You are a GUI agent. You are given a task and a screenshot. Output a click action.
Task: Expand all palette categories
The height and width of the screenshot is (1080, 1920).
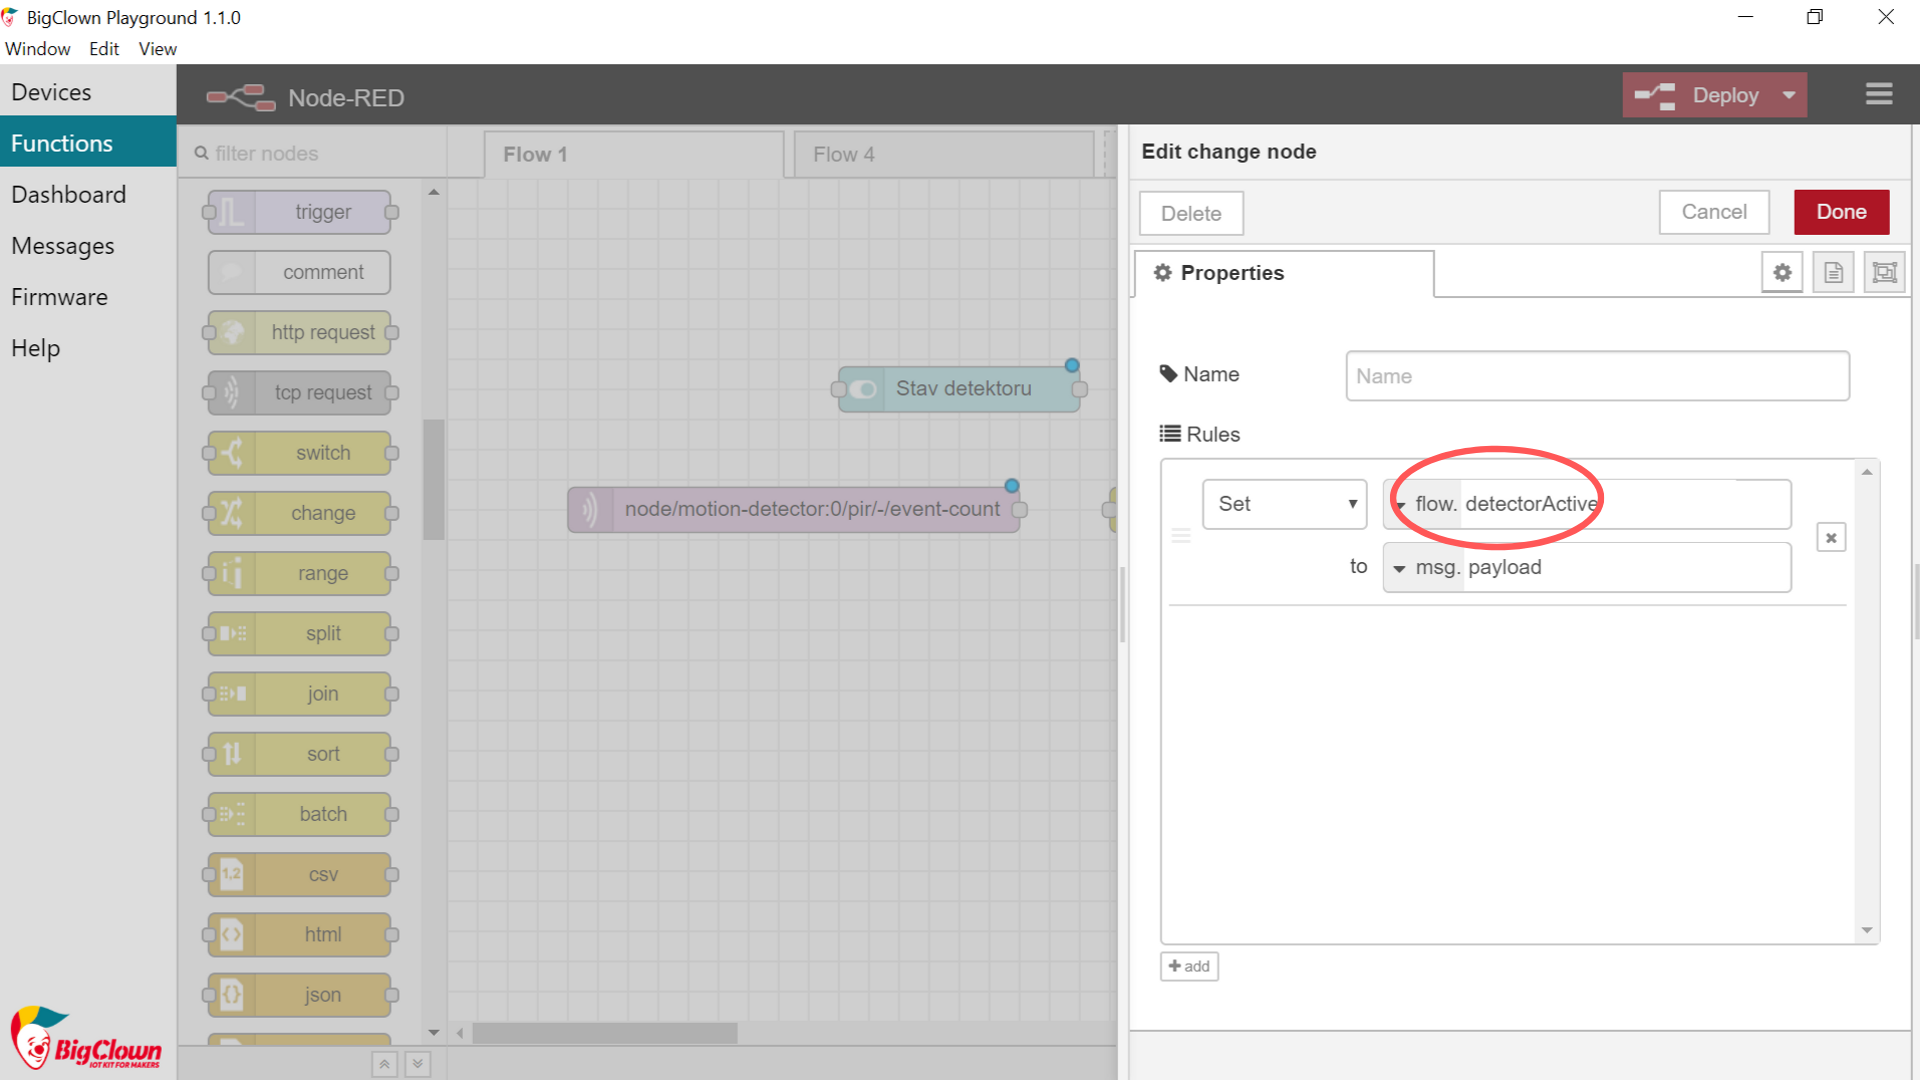(x=418, y=1065)
